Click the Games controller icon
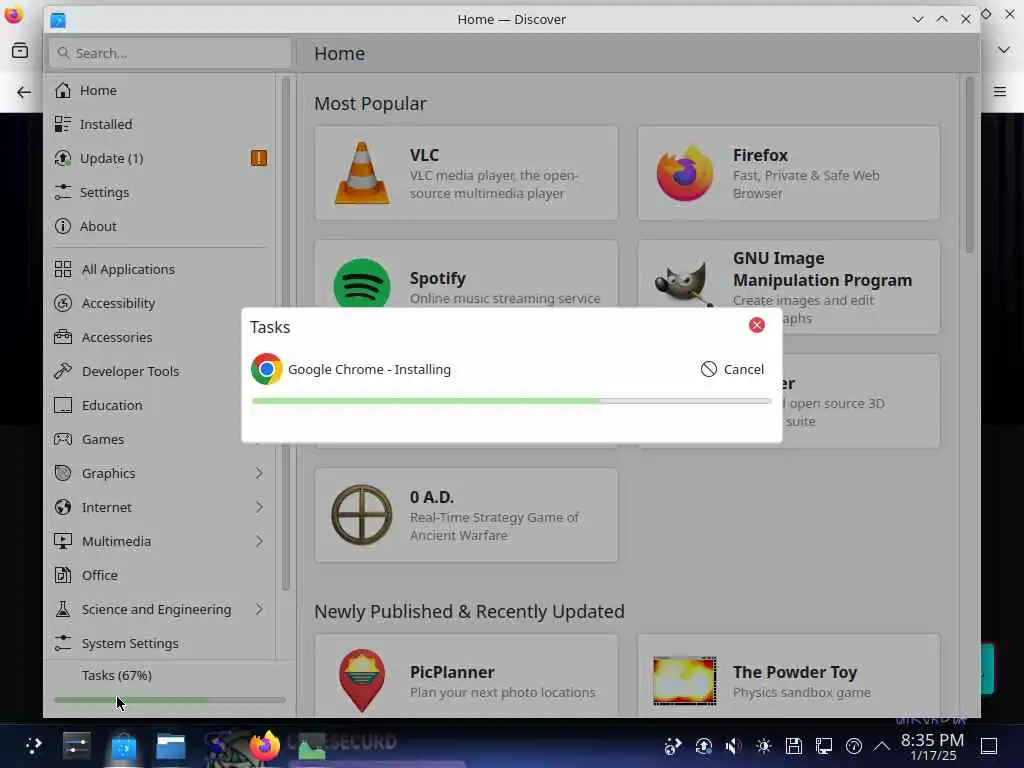This screenshot has width=1024, height=768. 63,439
